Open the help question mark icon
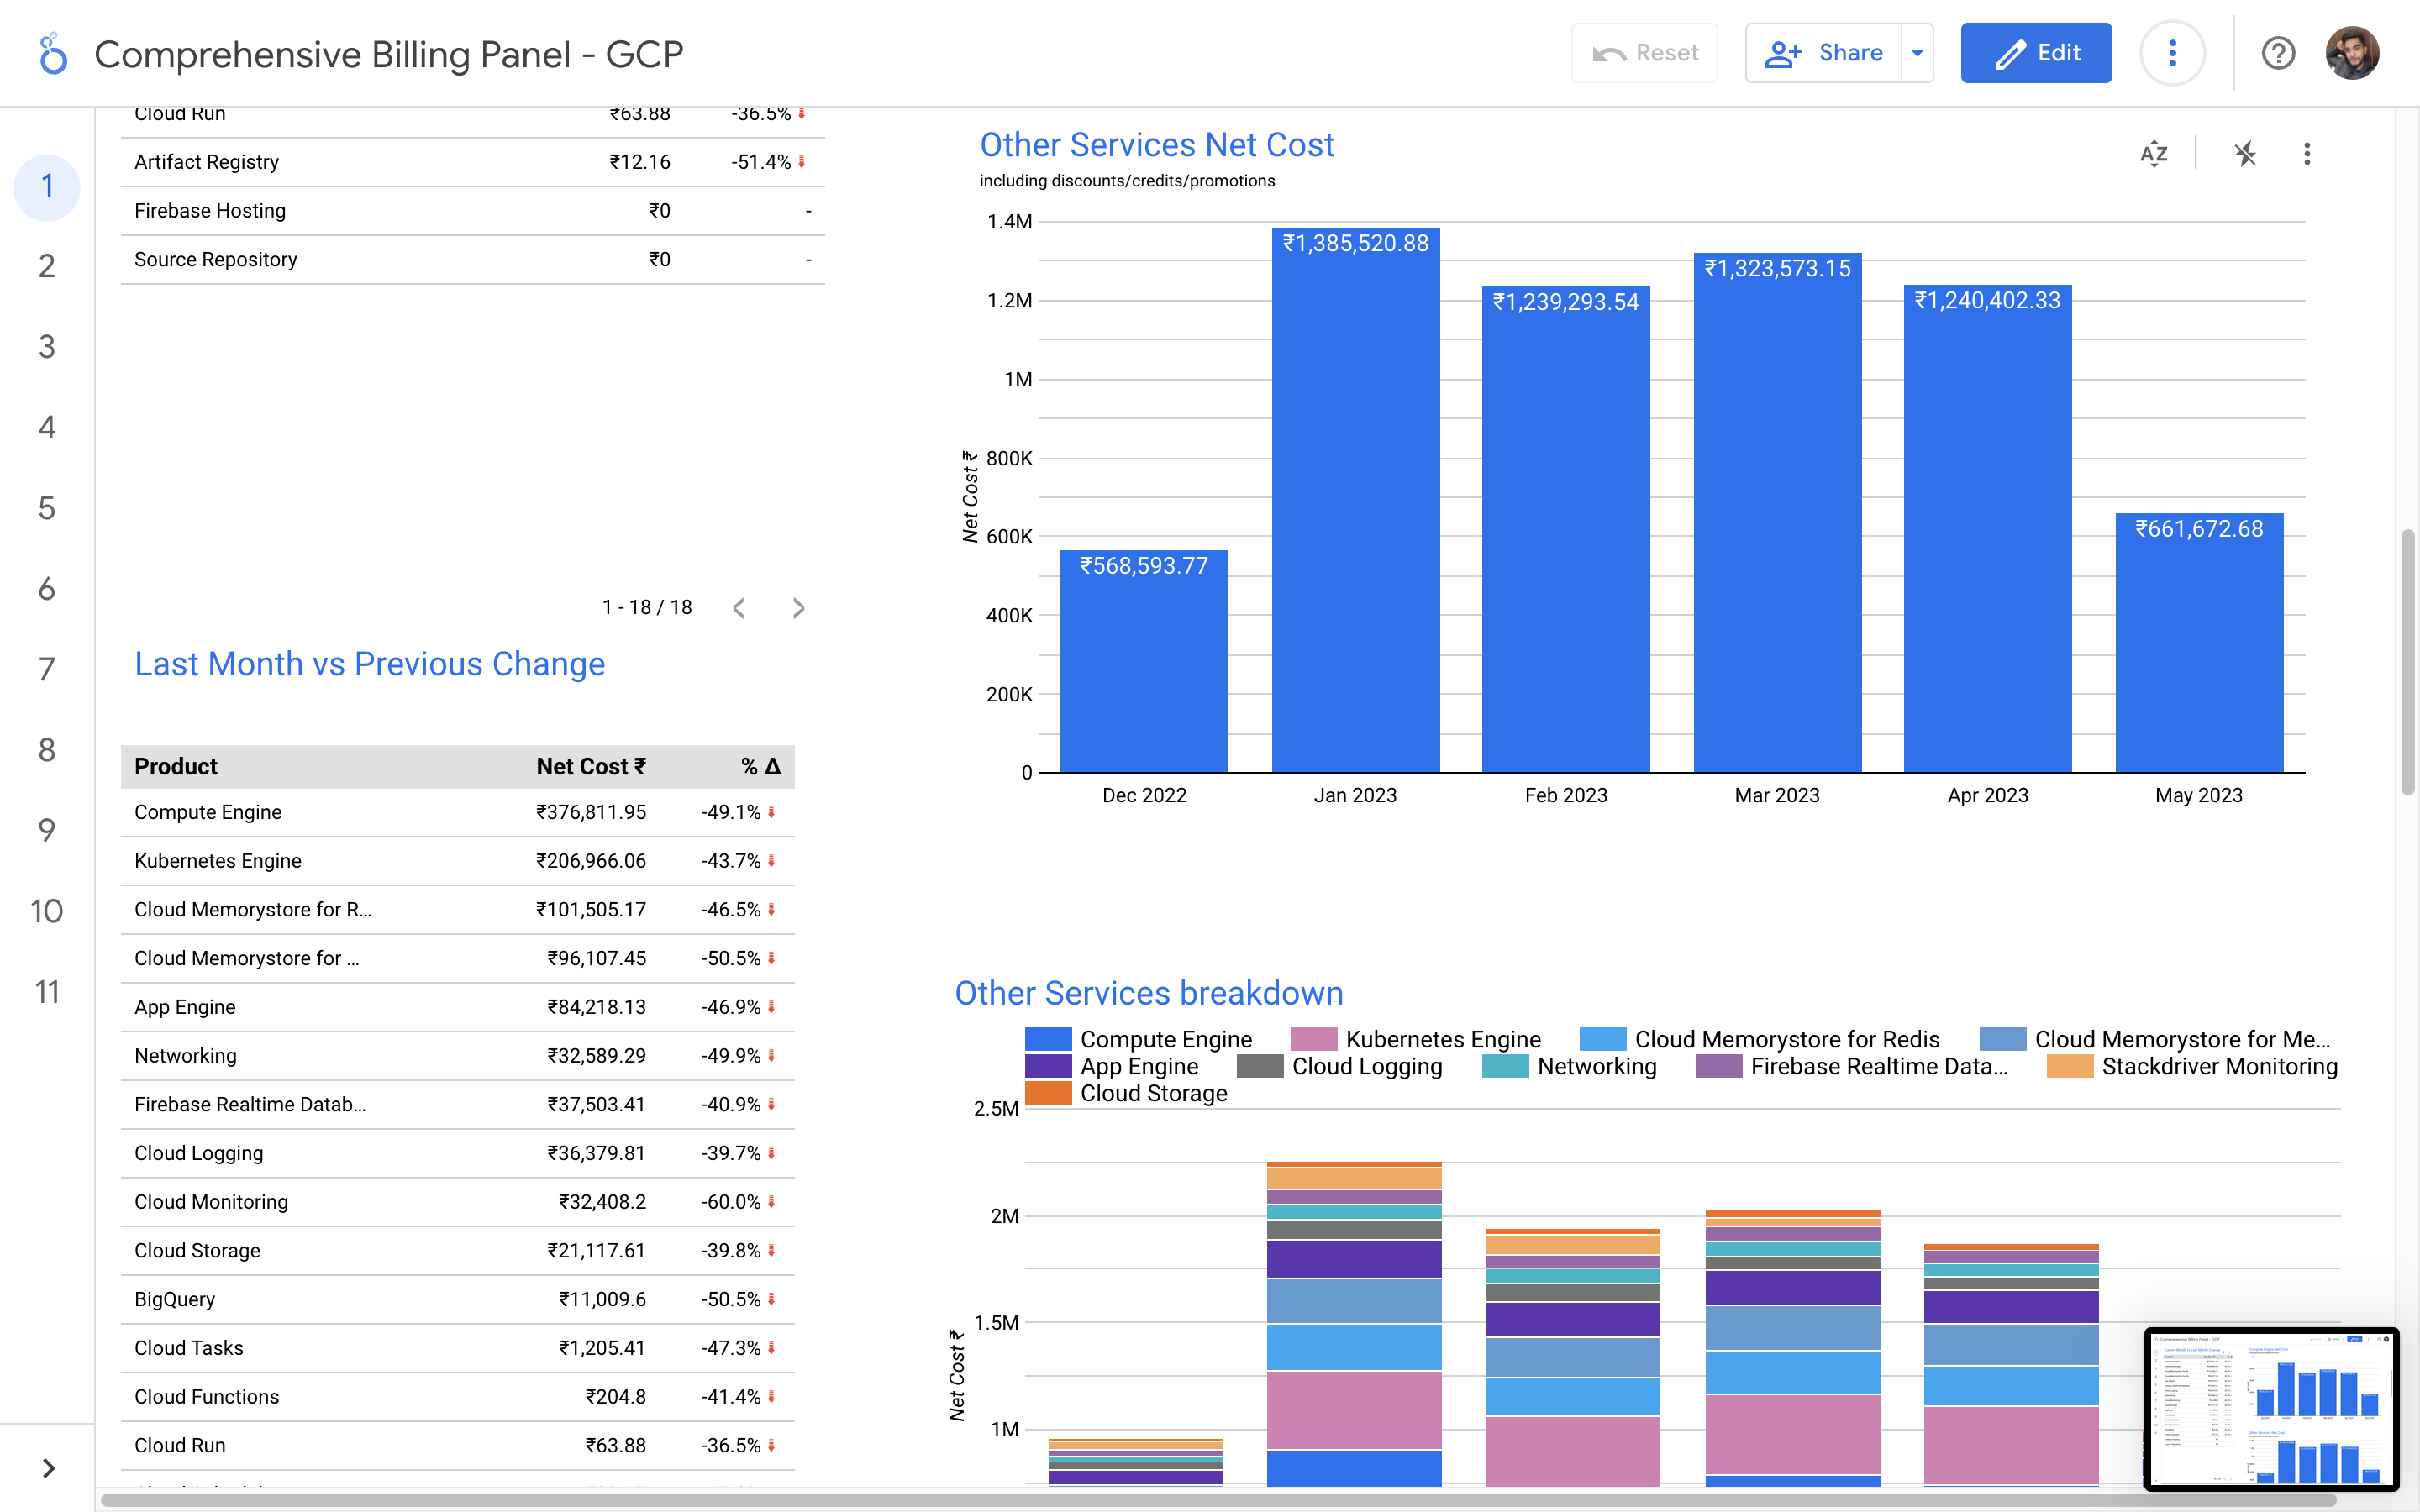Viewport: 2420px width, 1512px height. coord(2278,54)
